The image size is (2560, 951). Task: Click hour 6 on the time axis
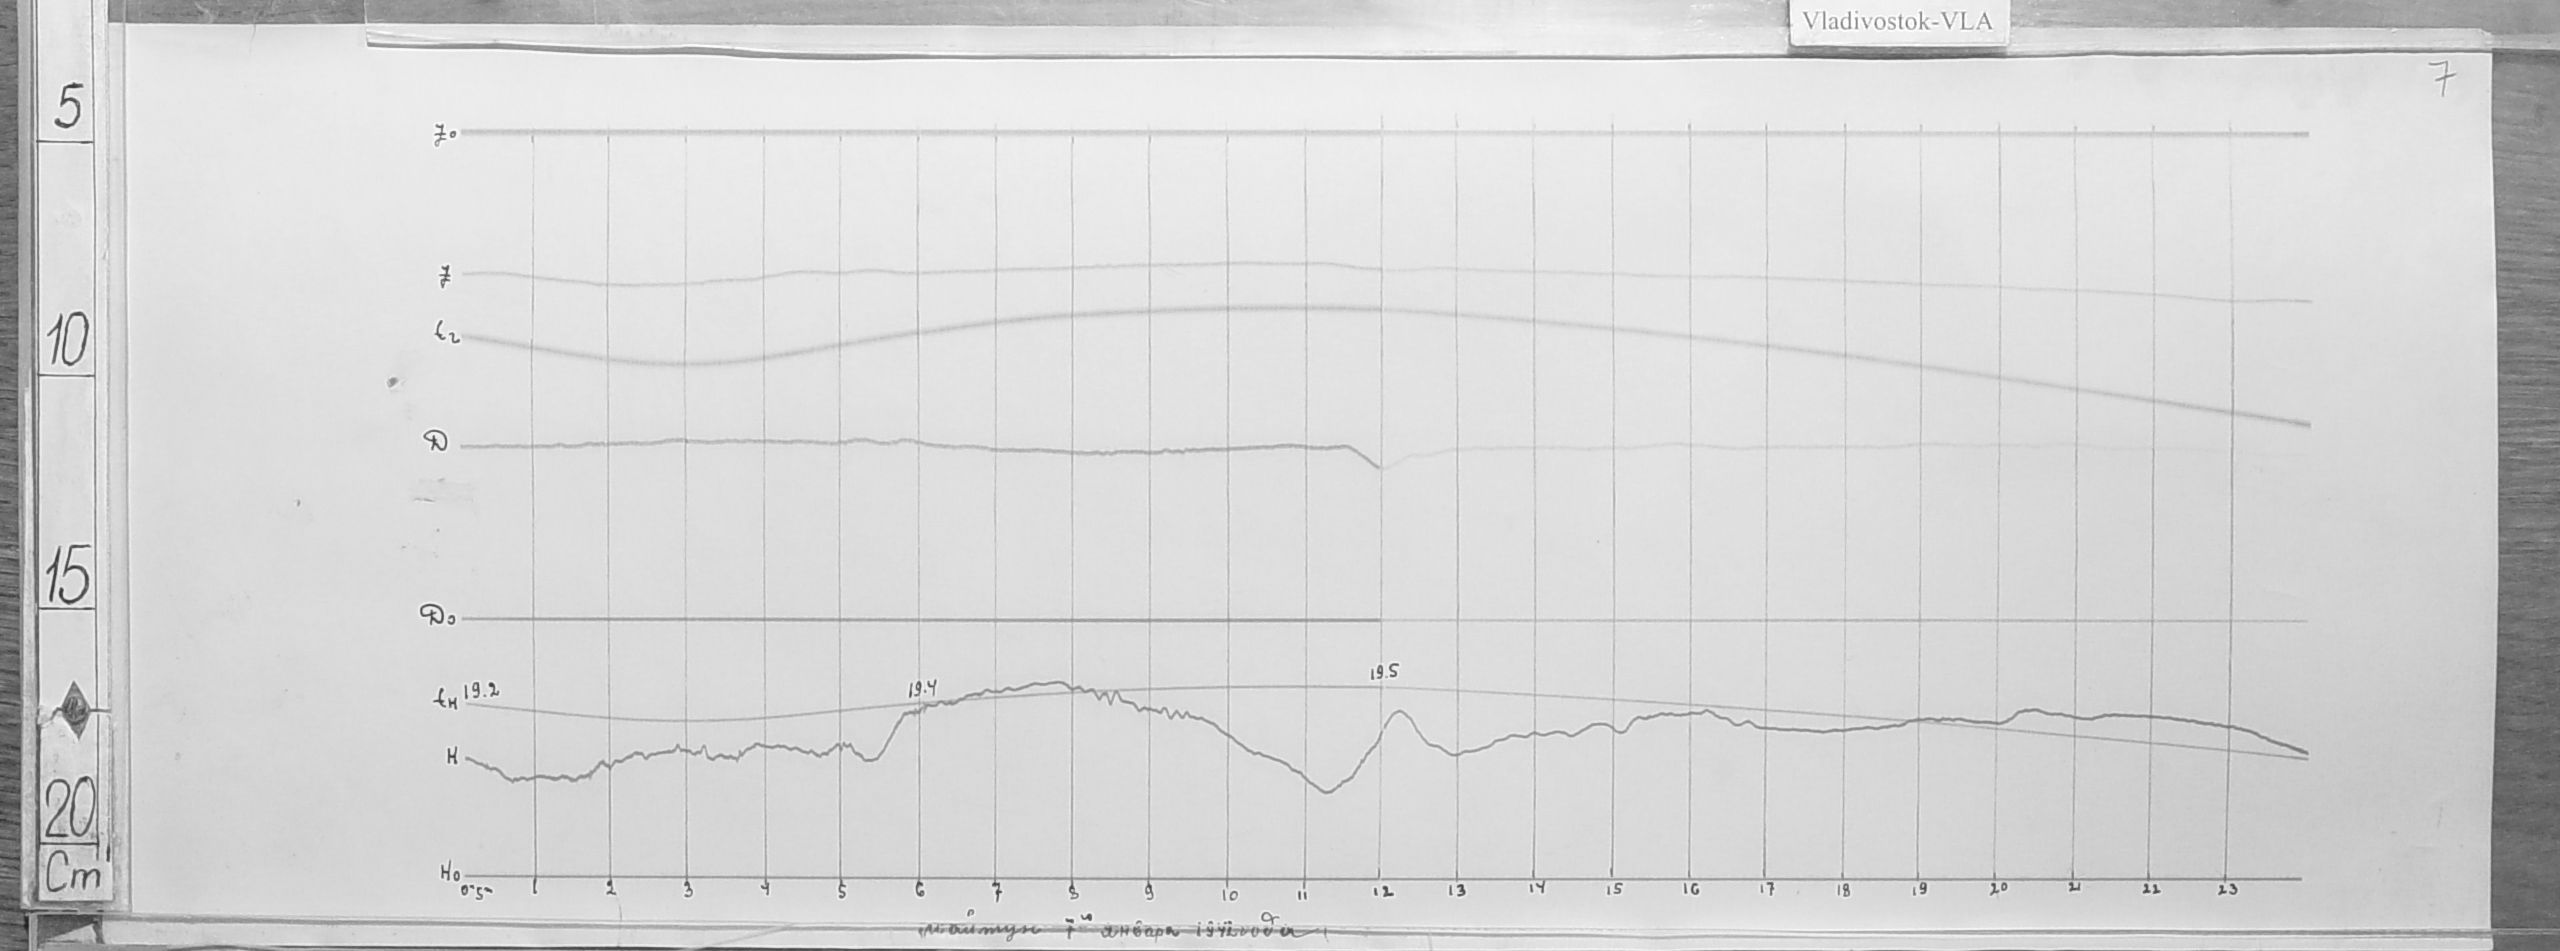click(919, 891)
